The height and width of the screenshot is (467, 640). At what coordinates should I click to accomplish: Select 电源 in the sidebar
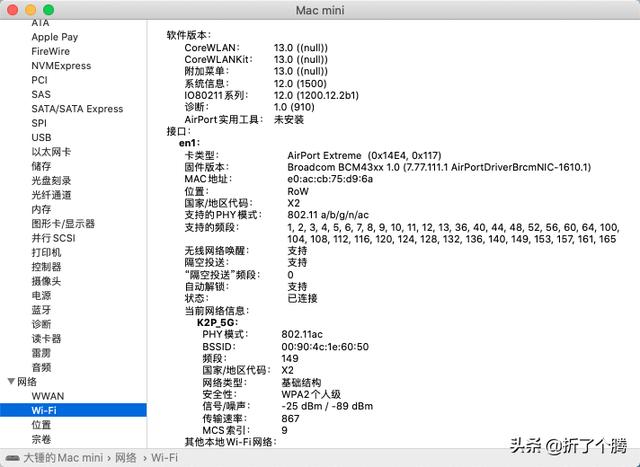(x=41, y=295)
